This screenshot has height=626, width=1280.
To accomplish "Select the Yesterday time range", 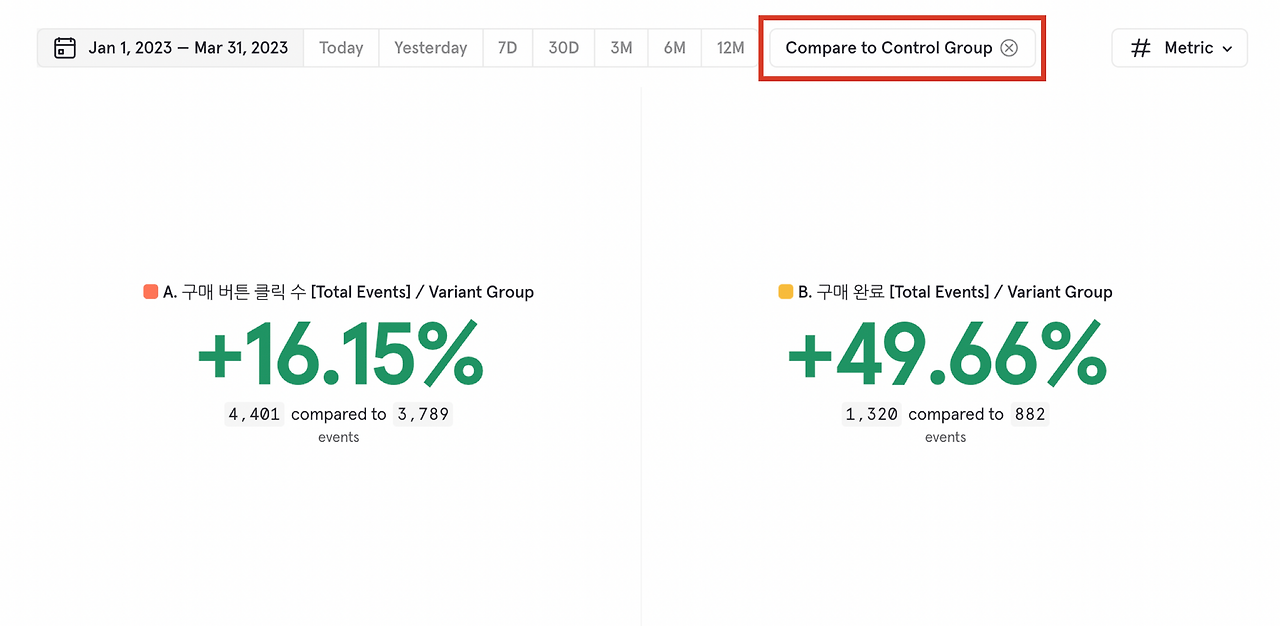I will click(x=430, y=48).
